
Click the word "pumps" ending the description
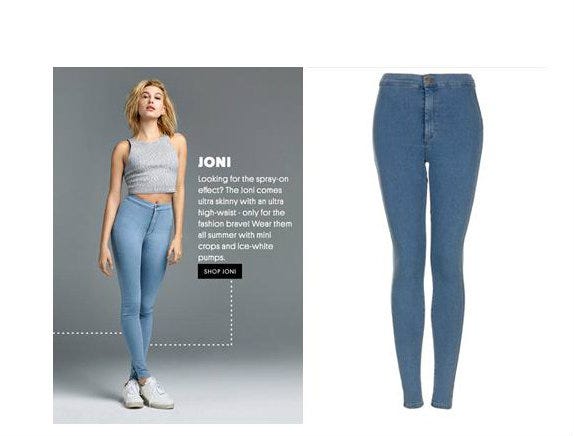tap(211, 258)
